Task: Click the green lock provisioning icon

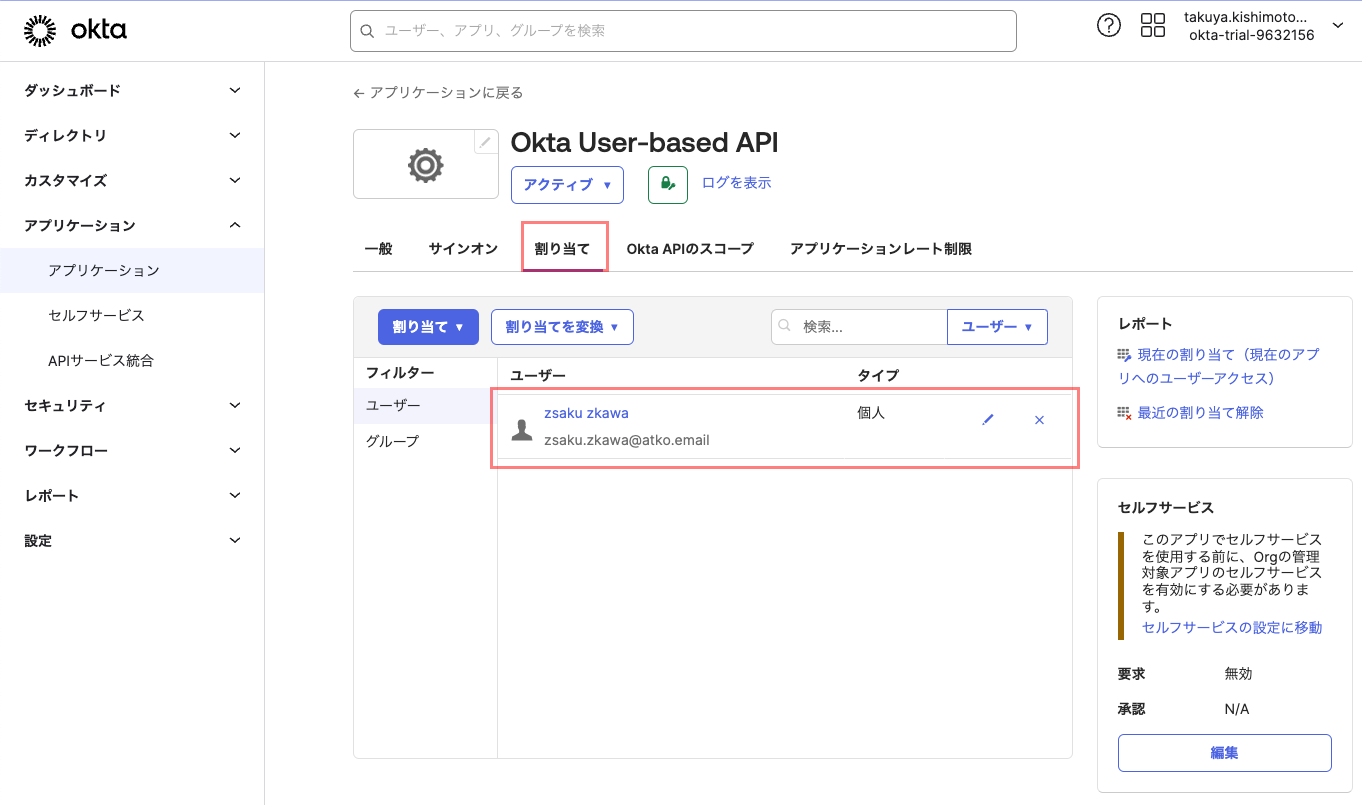Action: pos(667,184)
